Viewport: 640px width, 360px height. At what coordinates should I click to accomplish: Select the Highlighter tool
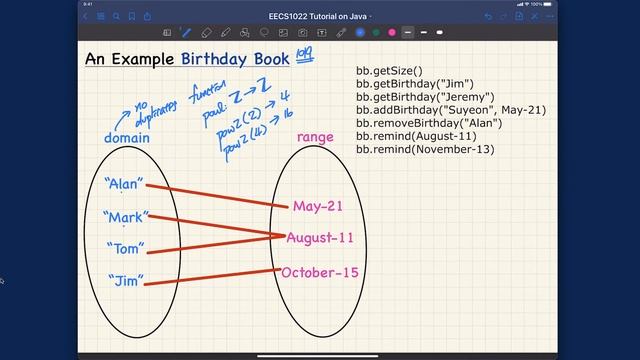point(225,32)
